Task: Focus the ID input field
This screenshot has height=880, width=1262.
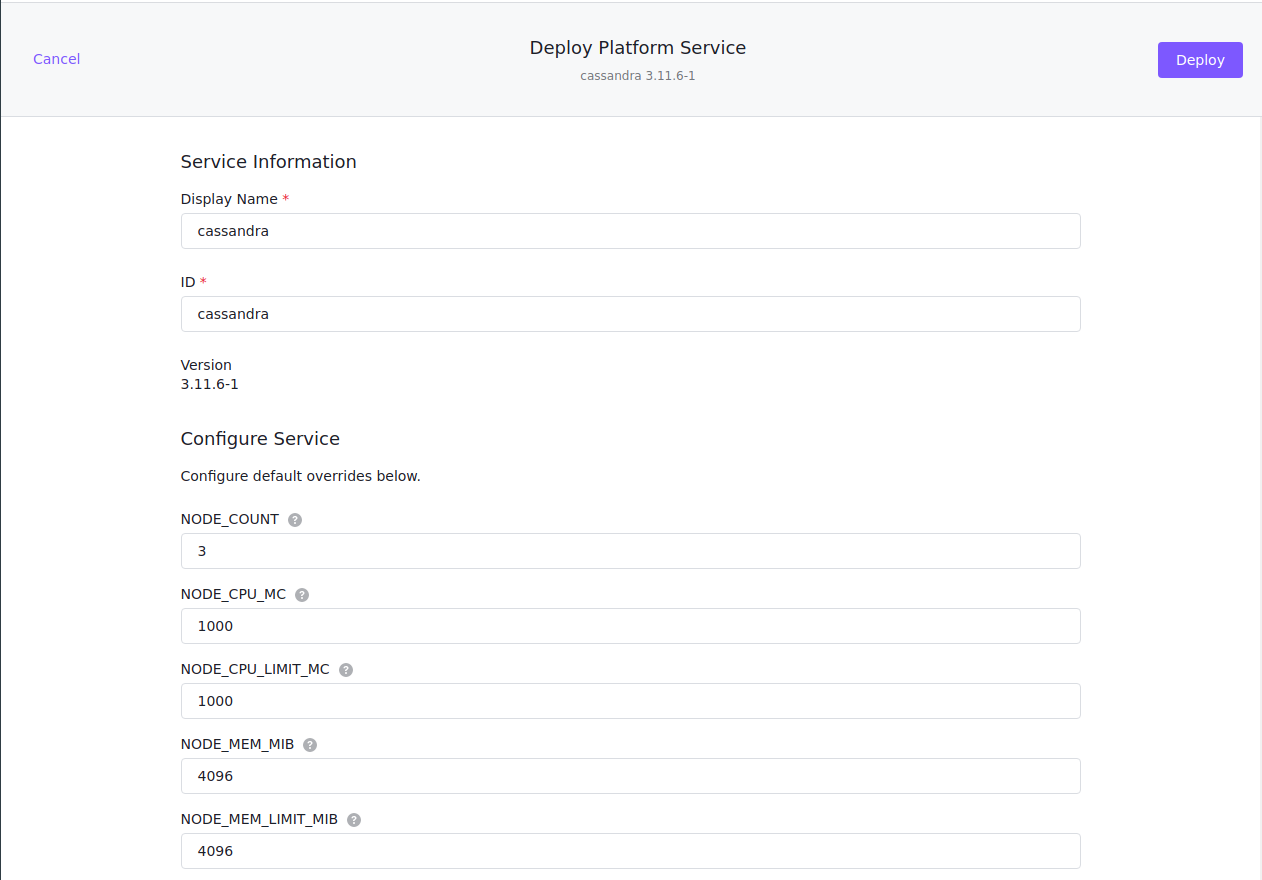Action: click(x=630, y=314)
